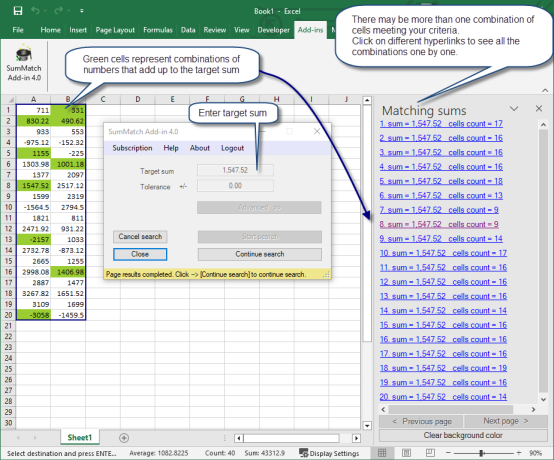Select cell A8 containing 1547.52
This screenshot has width=554, height=460.
34,185
